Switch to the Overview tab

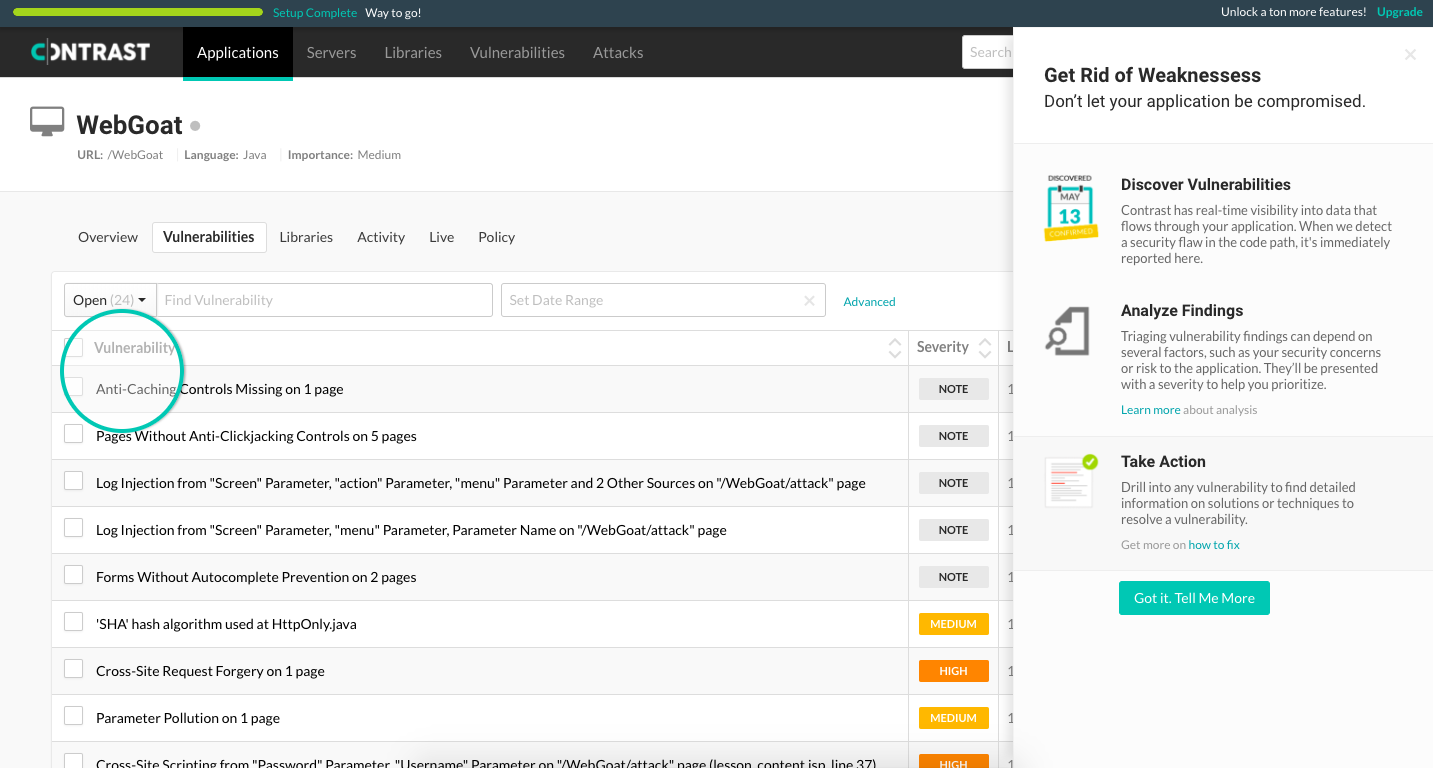pos(108,237)
